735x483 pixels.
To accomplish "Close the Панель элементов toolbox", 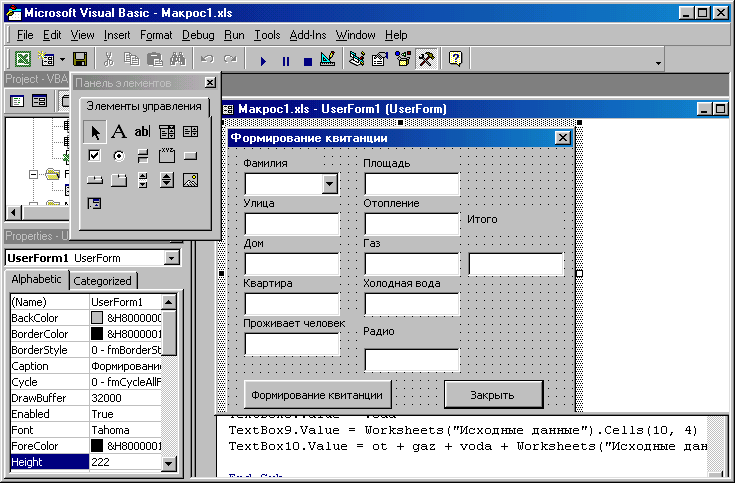I will (x=210, y=83).
